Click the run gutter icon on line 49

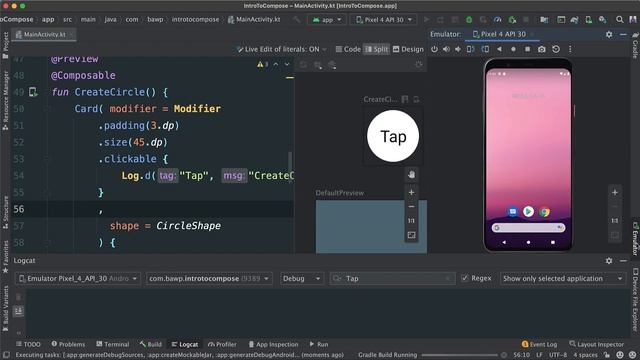33,92
